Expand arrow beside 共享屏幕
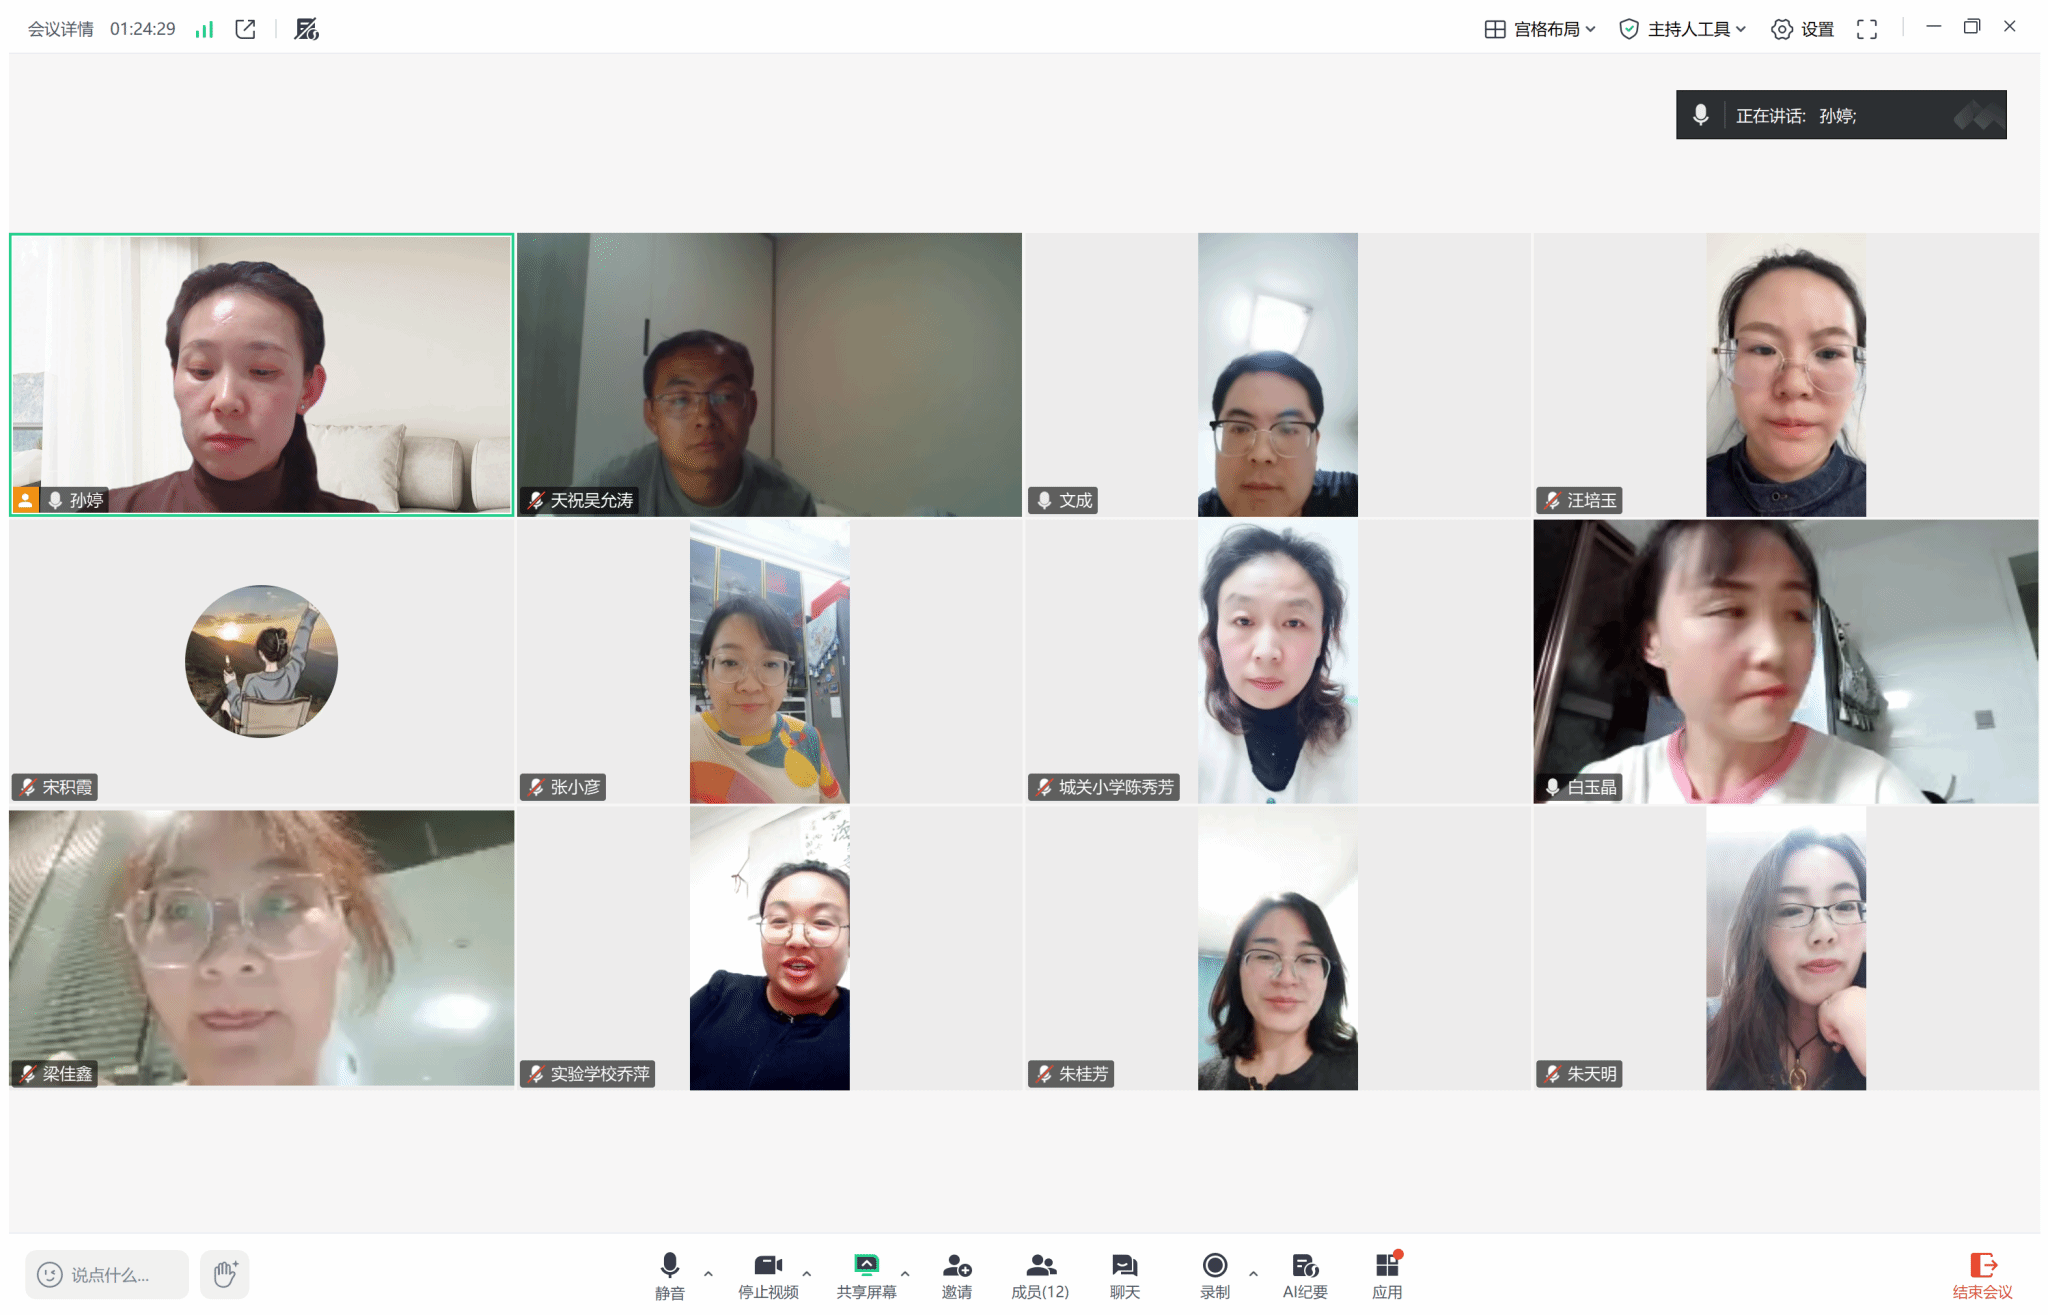2048x1315 pixels. pyautogui.click(x=905, y=1273)
